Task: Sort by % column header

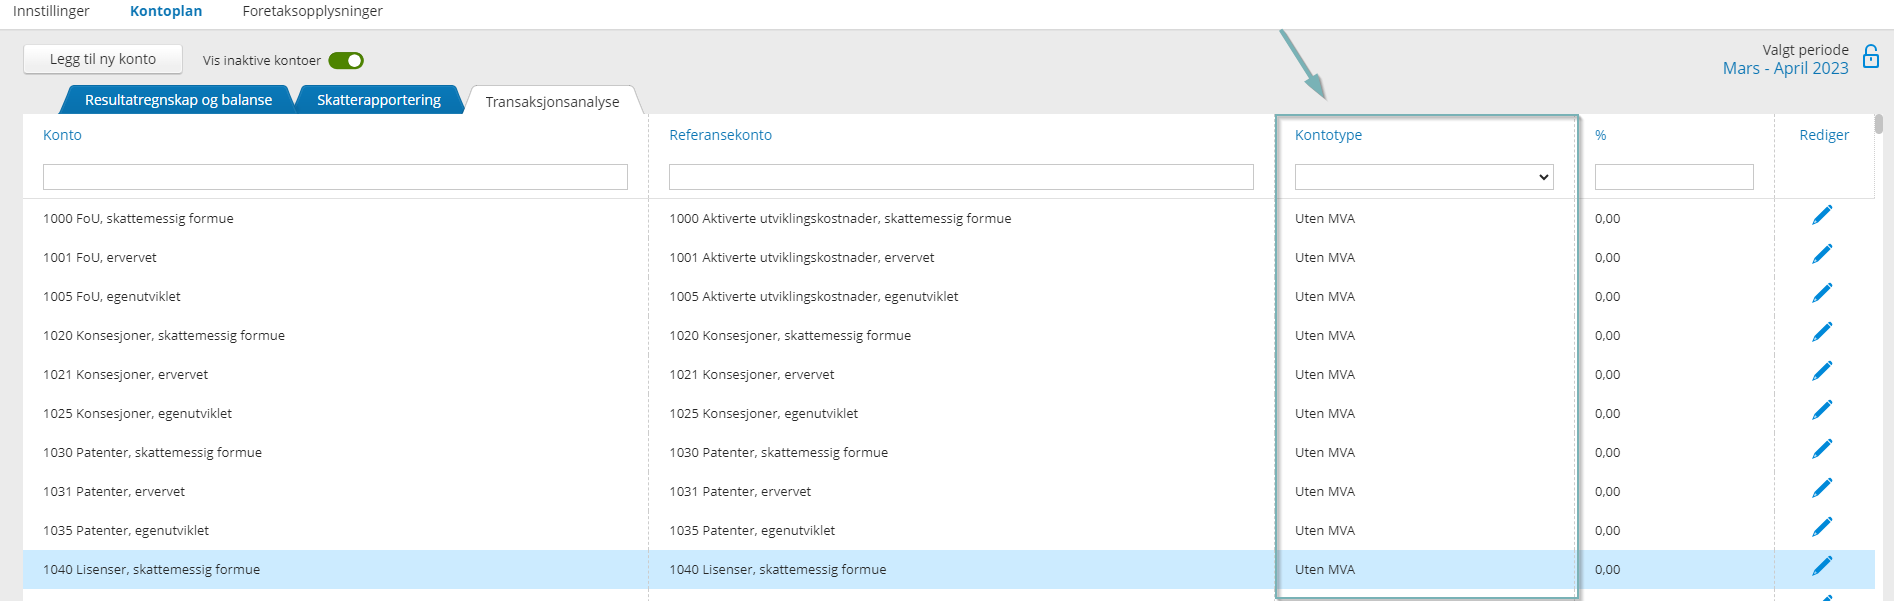Action: click(x=1600, y=135)
